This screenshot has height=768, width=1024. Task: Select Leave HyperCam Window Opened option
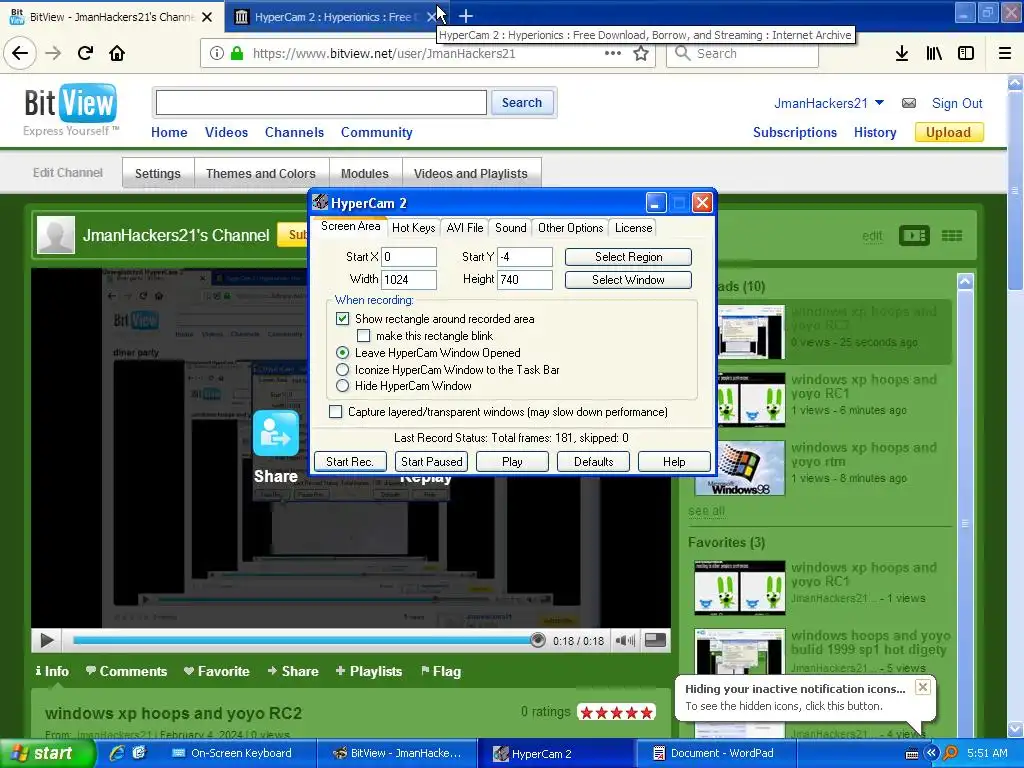(x=342, y=353)
